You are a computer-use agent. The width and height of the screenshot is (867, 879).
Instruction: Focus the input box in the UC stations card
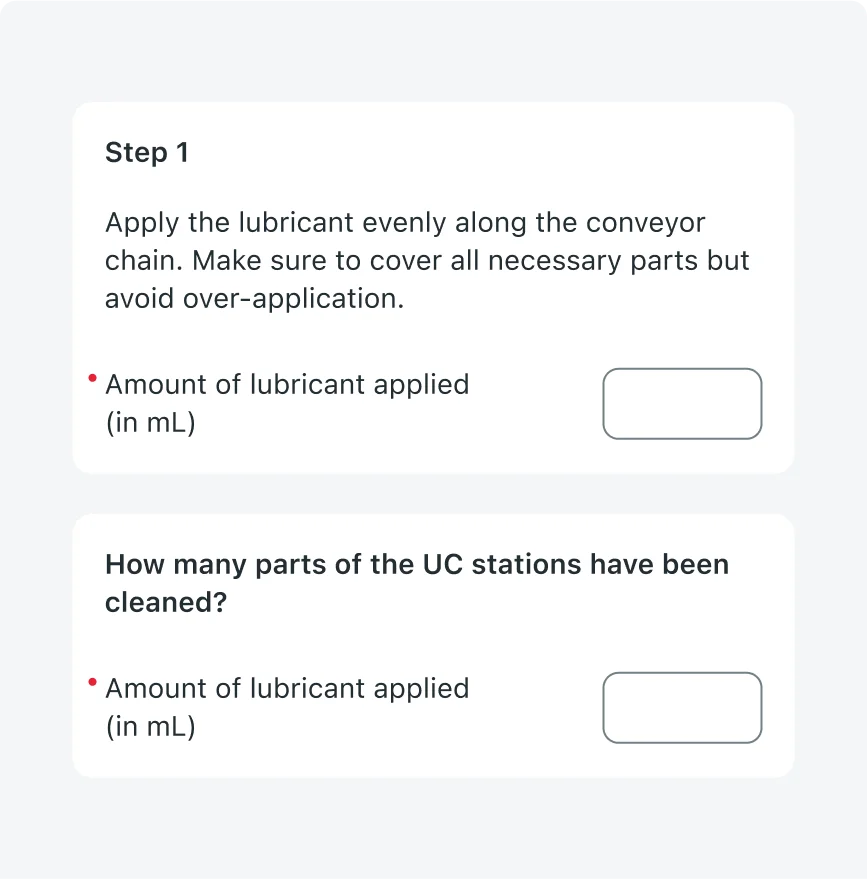[x=682, y=707]
